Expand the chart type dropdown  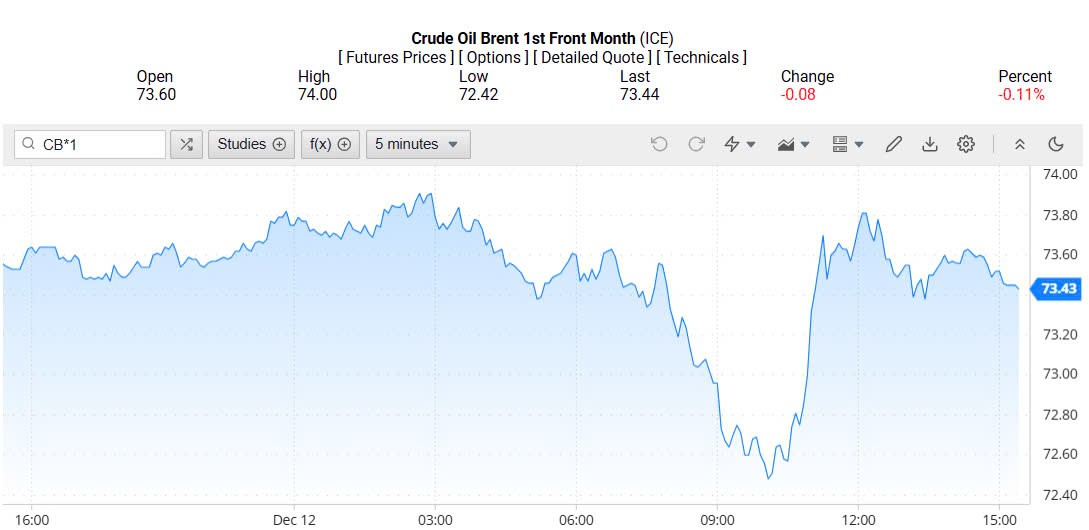(794, 144)
